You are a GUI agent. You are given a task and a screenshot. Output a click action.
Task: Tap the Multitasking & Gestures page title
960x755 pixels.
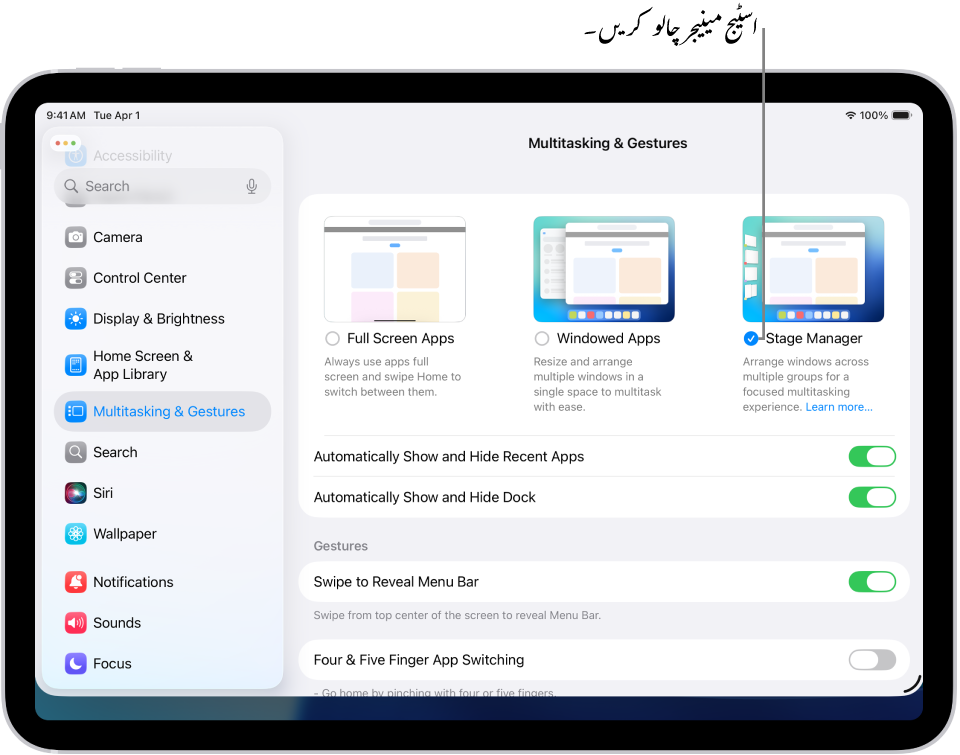pos(607,143)
